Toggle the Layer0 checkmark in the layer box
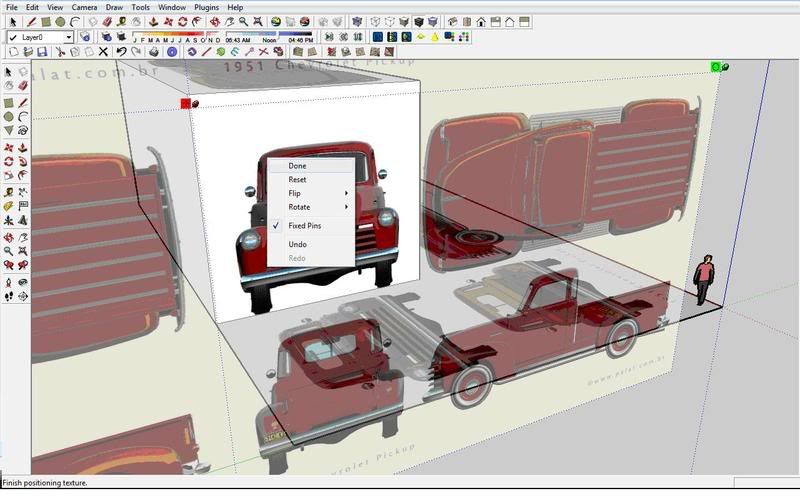Viewport: 800px width, 496px height. tap(13, 37)
